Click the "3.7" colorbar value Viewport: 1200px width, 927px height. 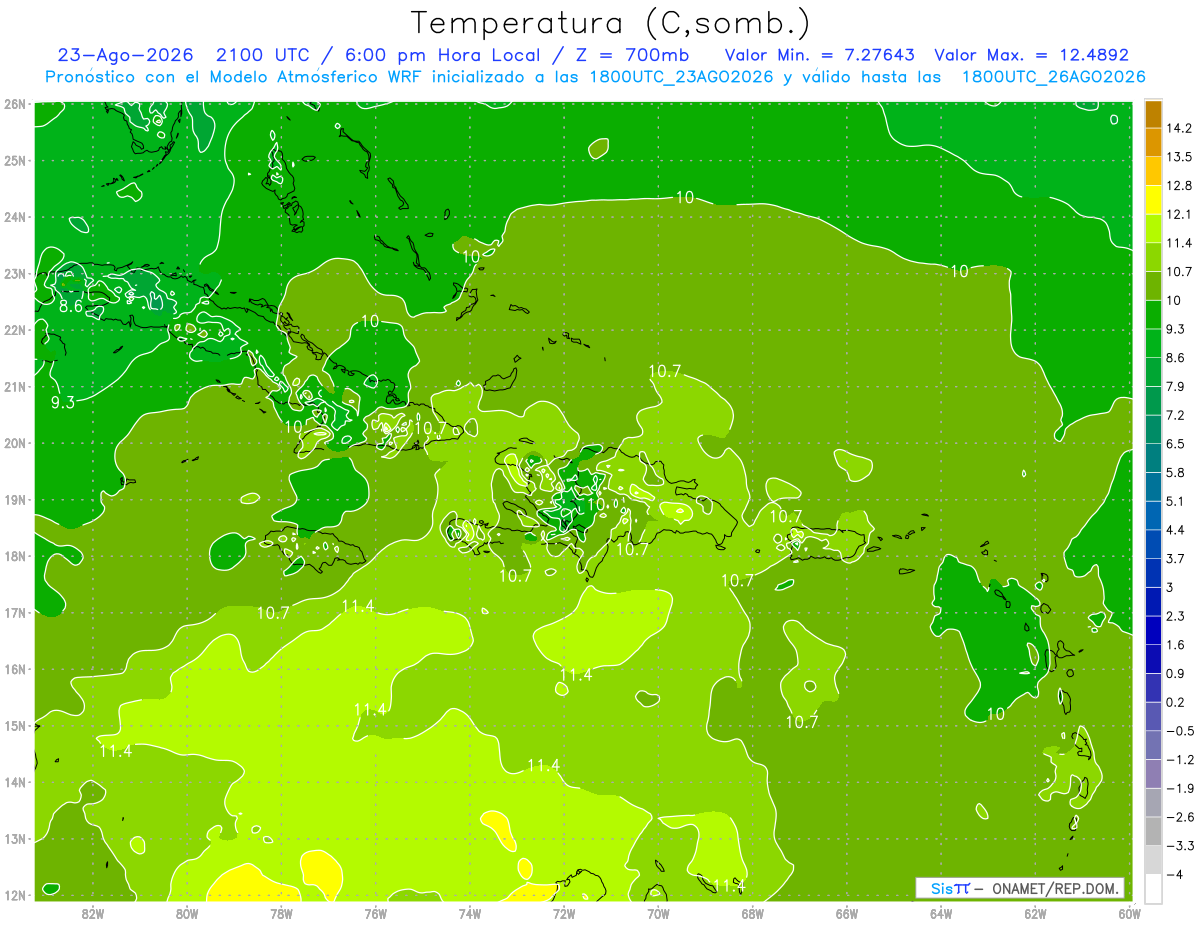pyautogui.click(x=1175, y=558)
